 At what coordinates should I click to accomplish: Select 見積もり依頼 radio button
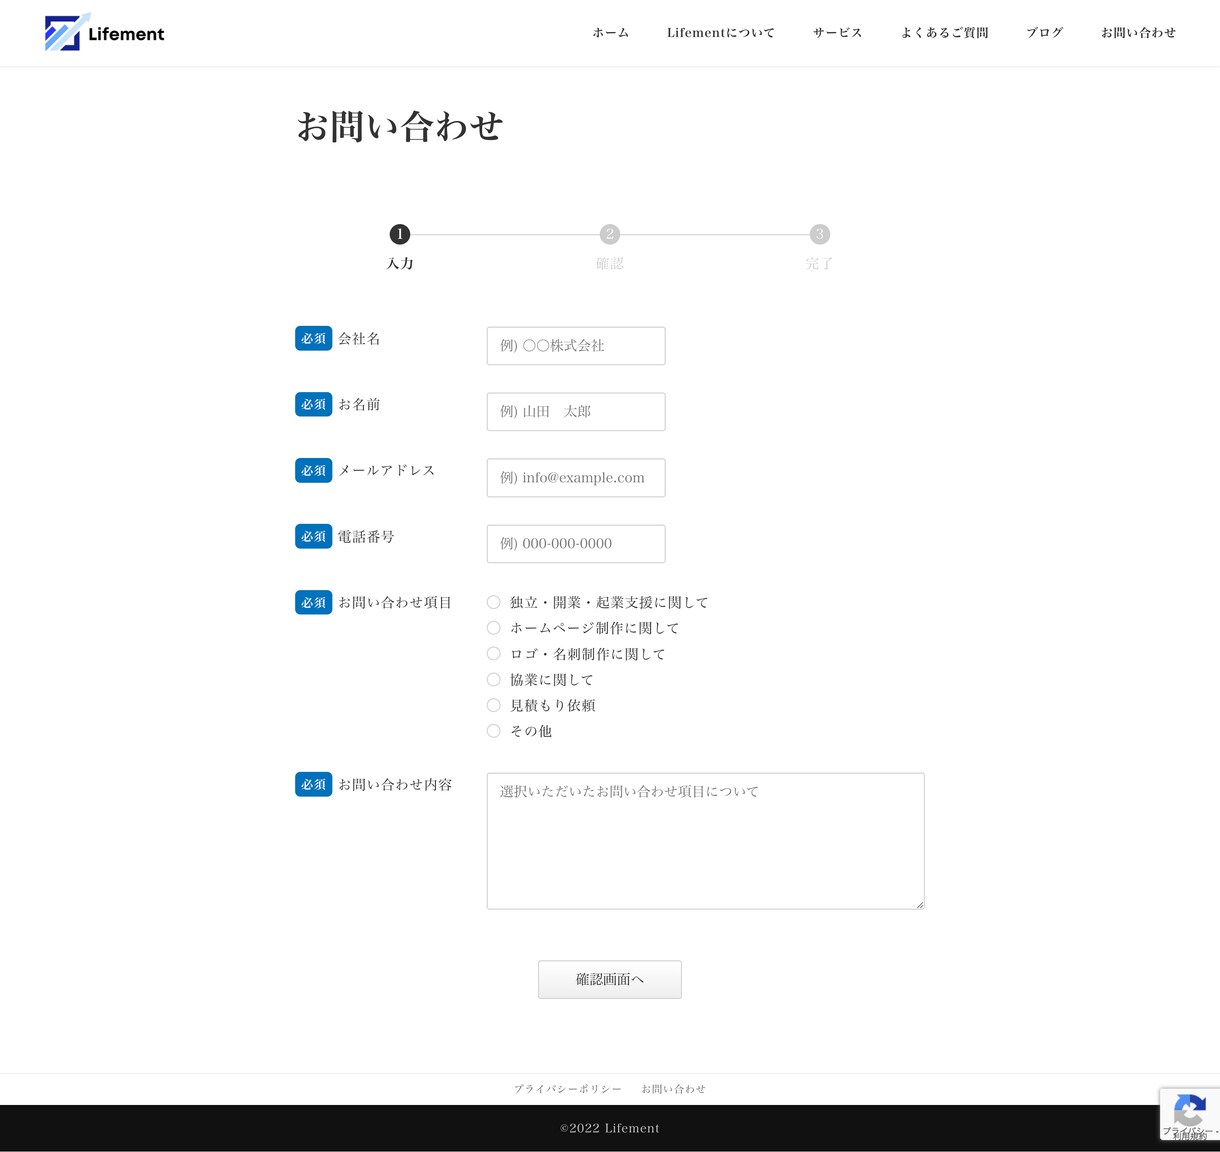[493, 705]
